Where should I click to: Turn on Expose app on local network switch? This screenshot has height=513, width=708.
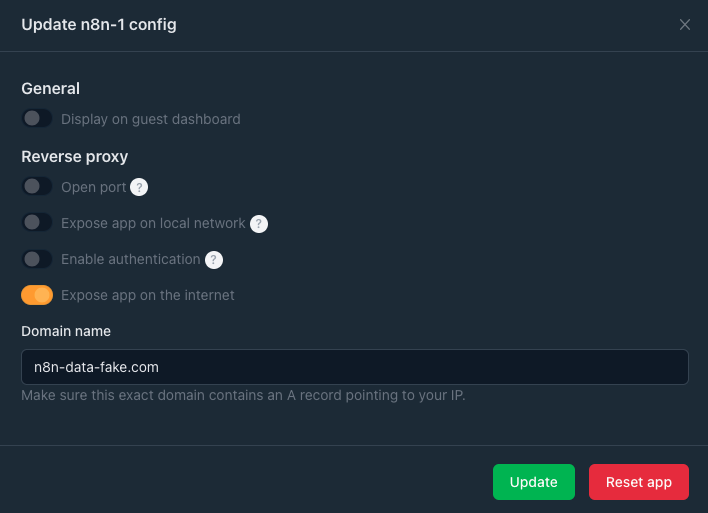click(x=37, y=223)
